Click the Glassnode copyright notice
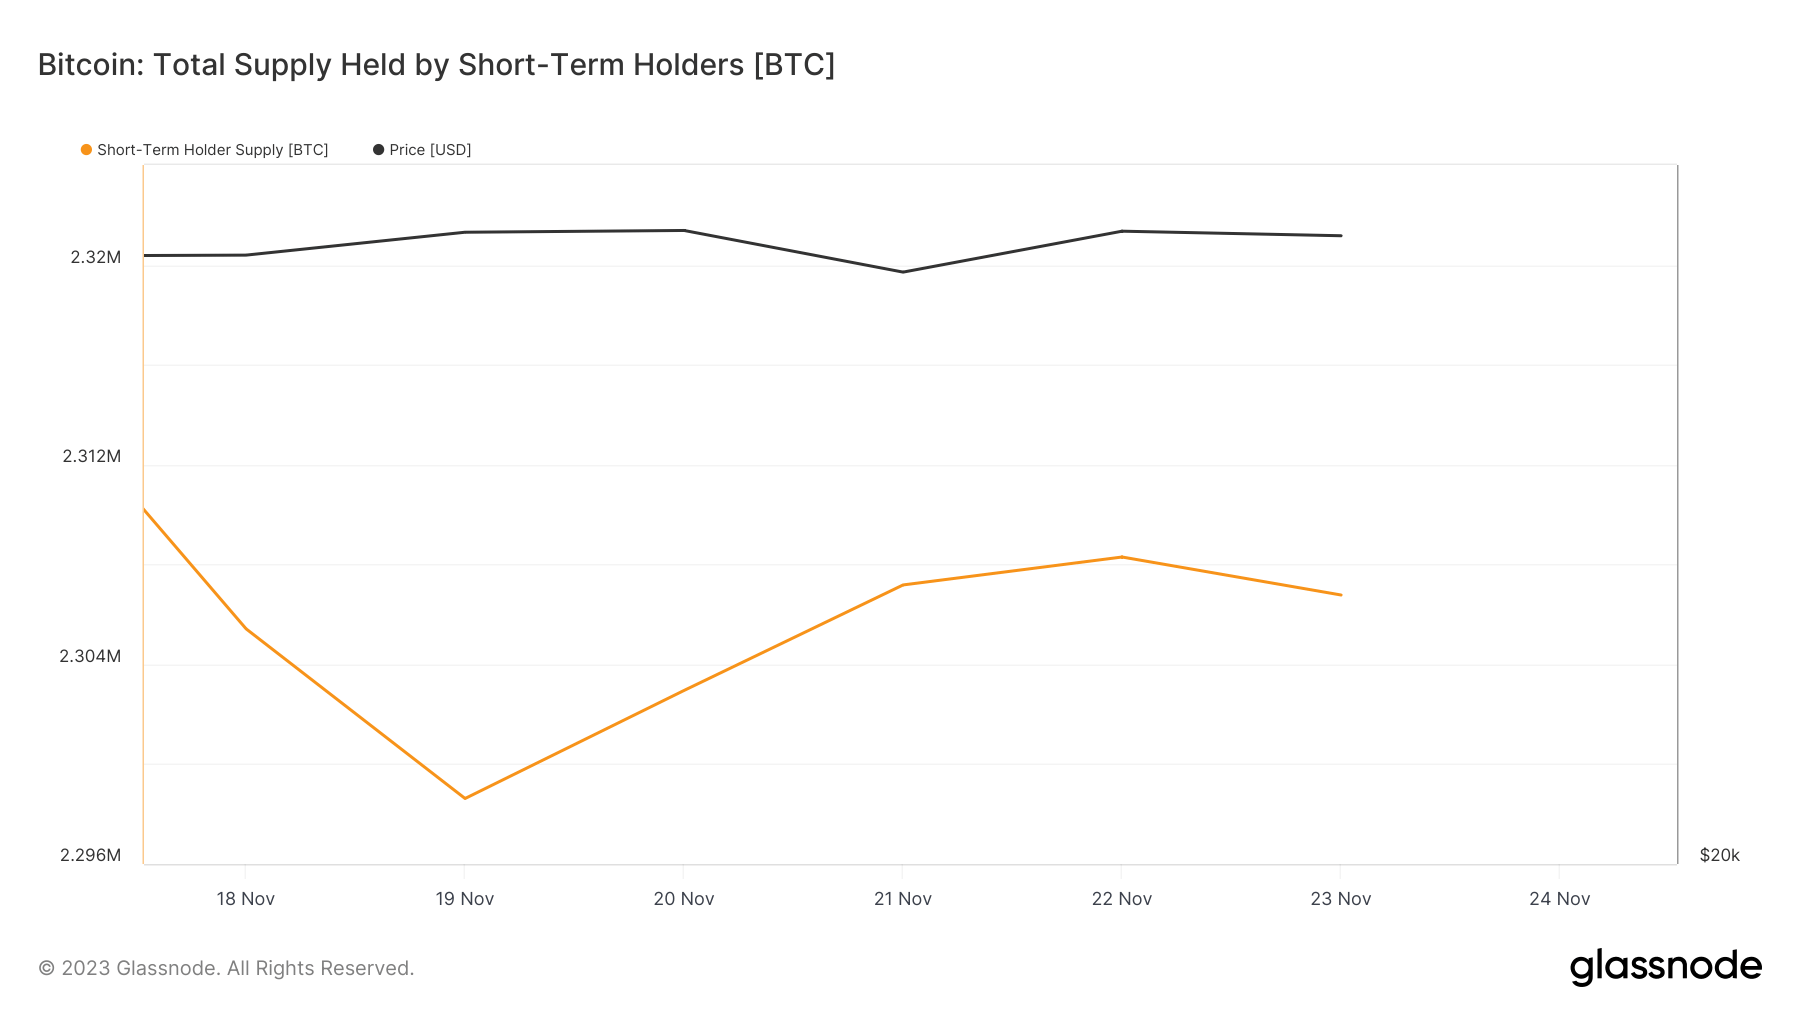 point(226,968)
